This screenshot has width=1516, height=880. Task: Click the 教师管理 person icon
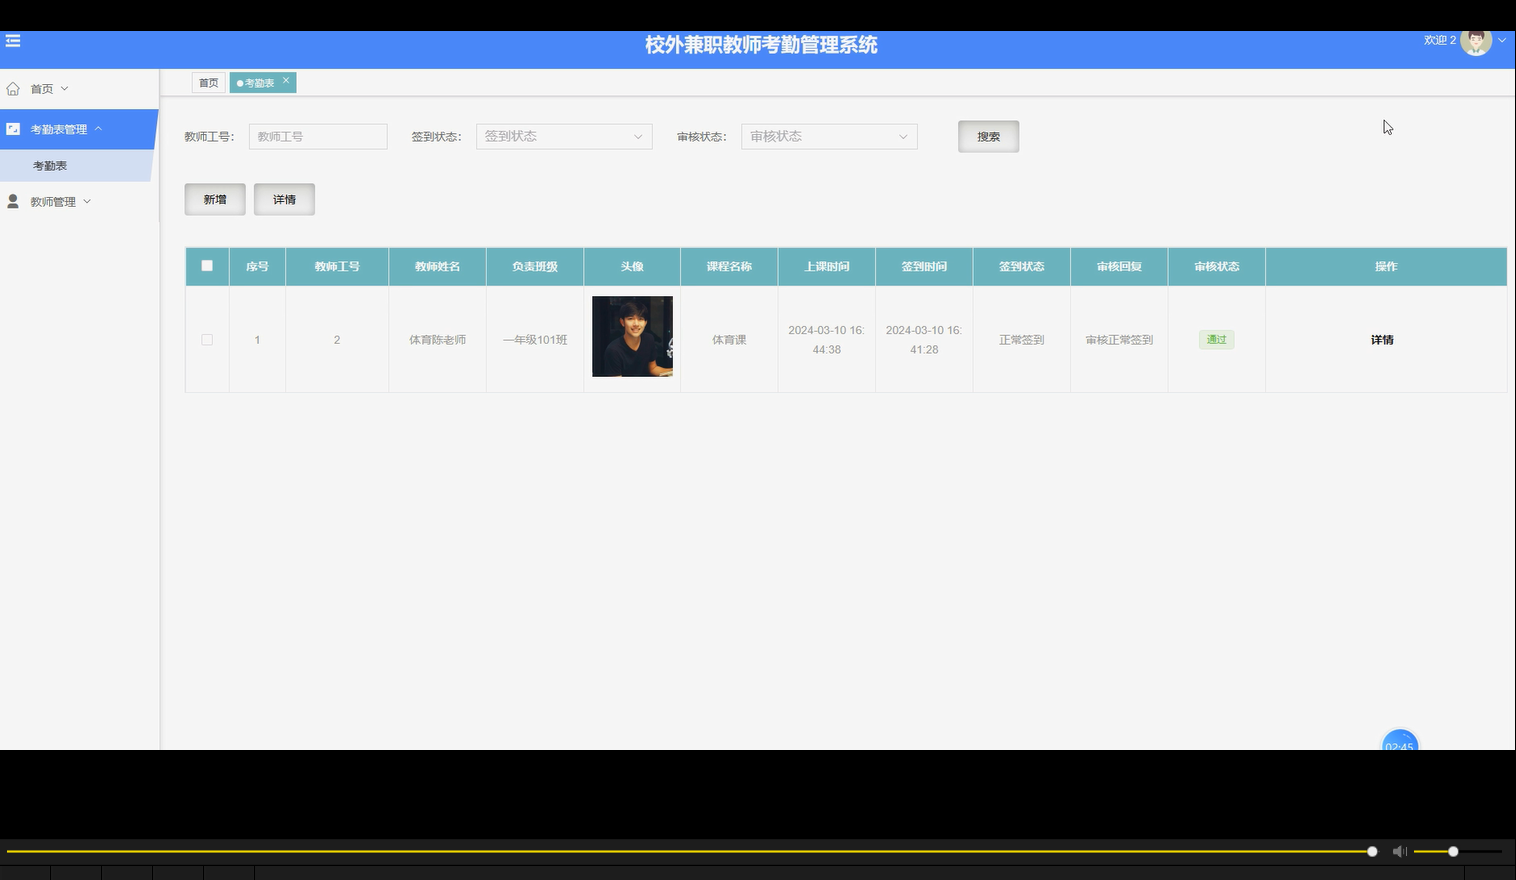pyautogui.click(x=13, y=201)
